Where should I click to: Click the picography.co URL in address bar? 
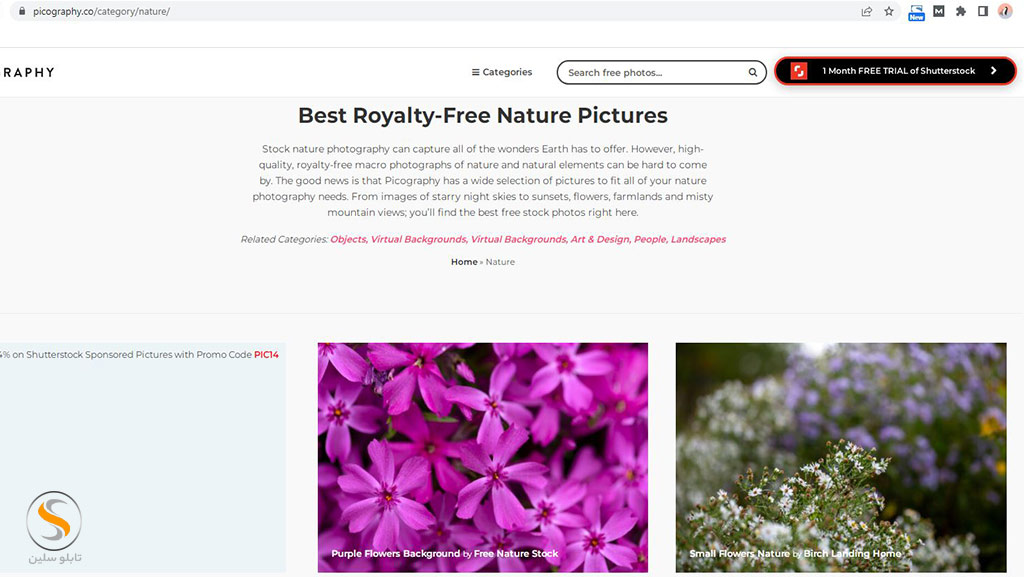click(100, 12)
